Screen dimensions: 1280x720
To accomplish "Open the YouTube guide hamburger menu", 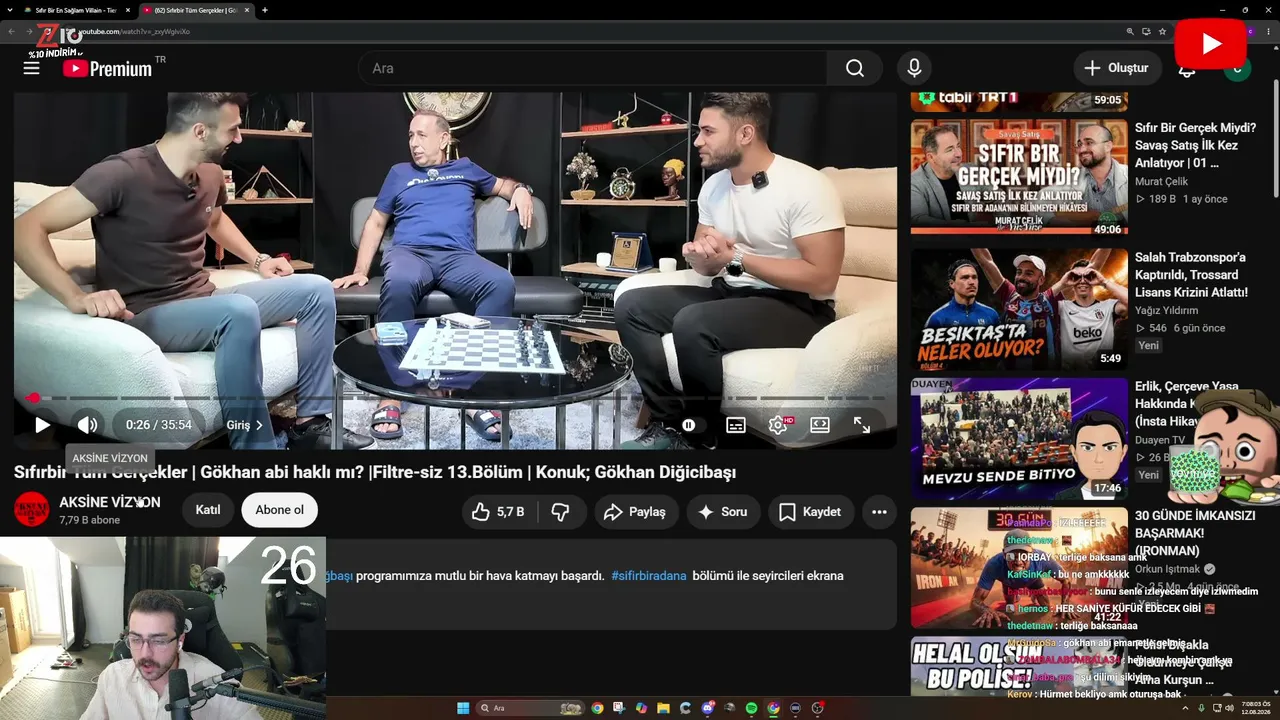I will (32, 68).
